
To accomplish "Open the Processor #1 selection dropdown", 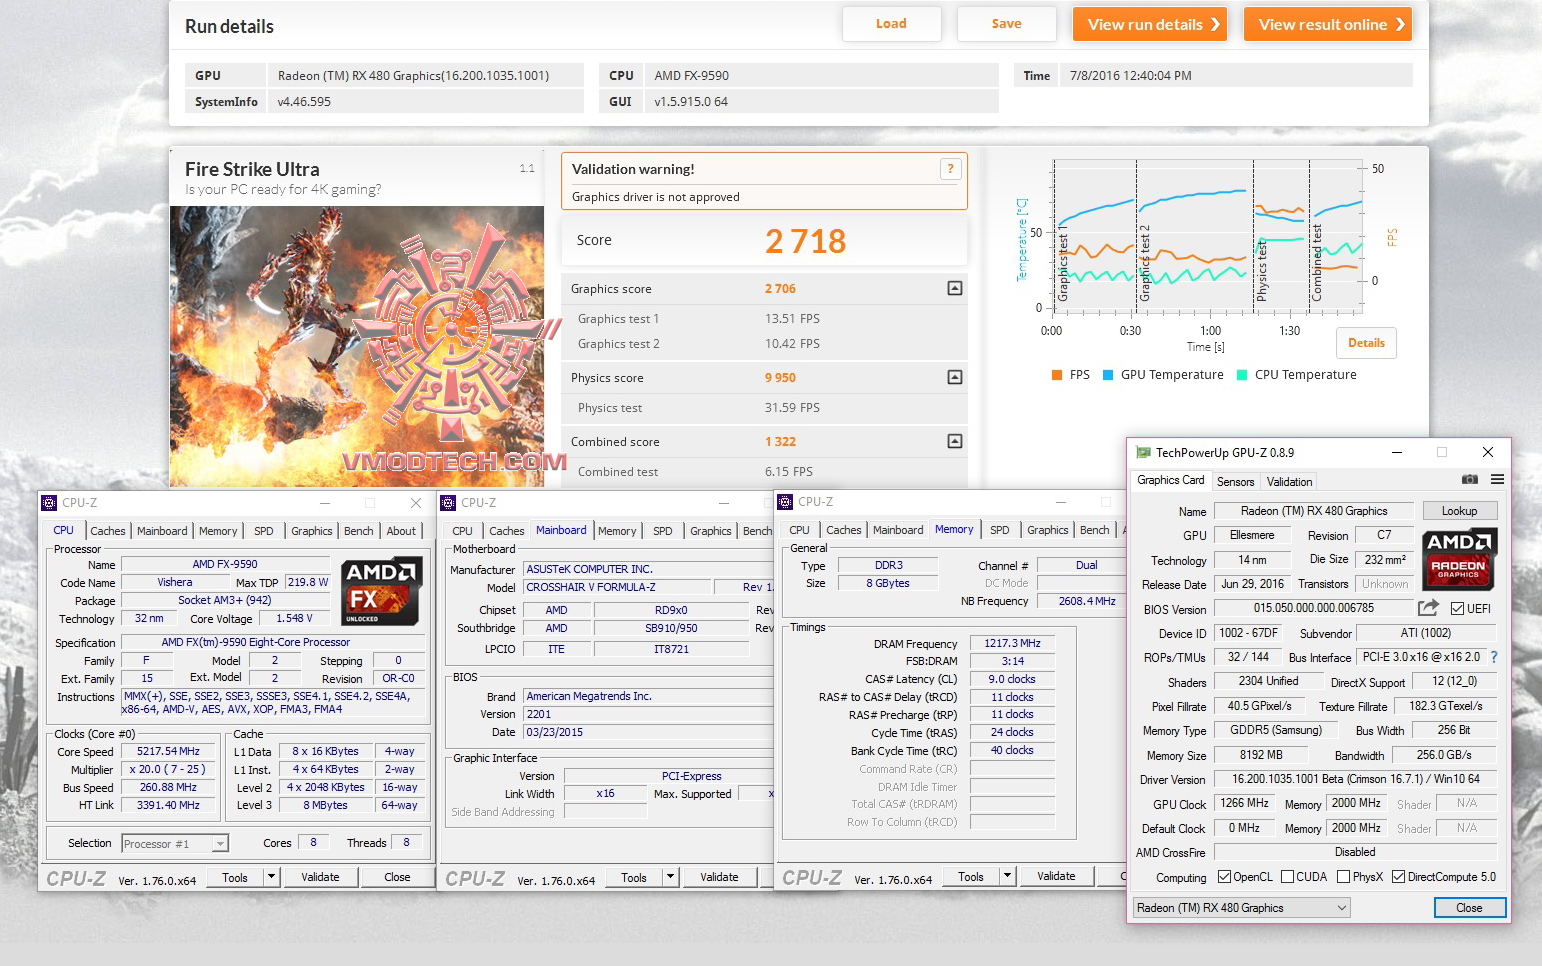I will coord(175,844).
